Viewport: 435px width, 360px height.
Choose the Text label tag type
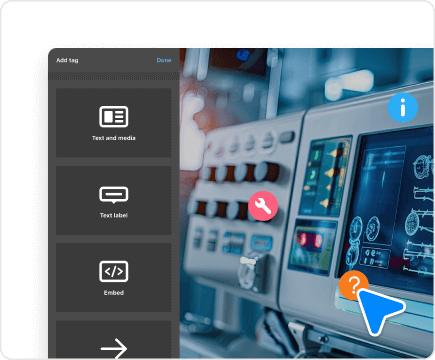[114, 200]
